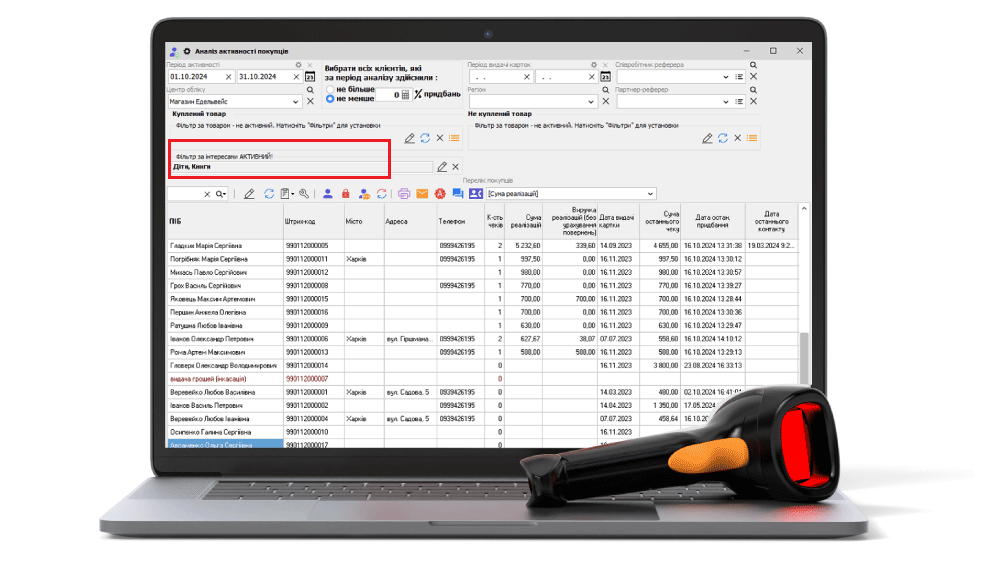The width and height of the screenshot is (1000, 570).
Task: Select the 'не менше' radio button
Action: (331, 99)
